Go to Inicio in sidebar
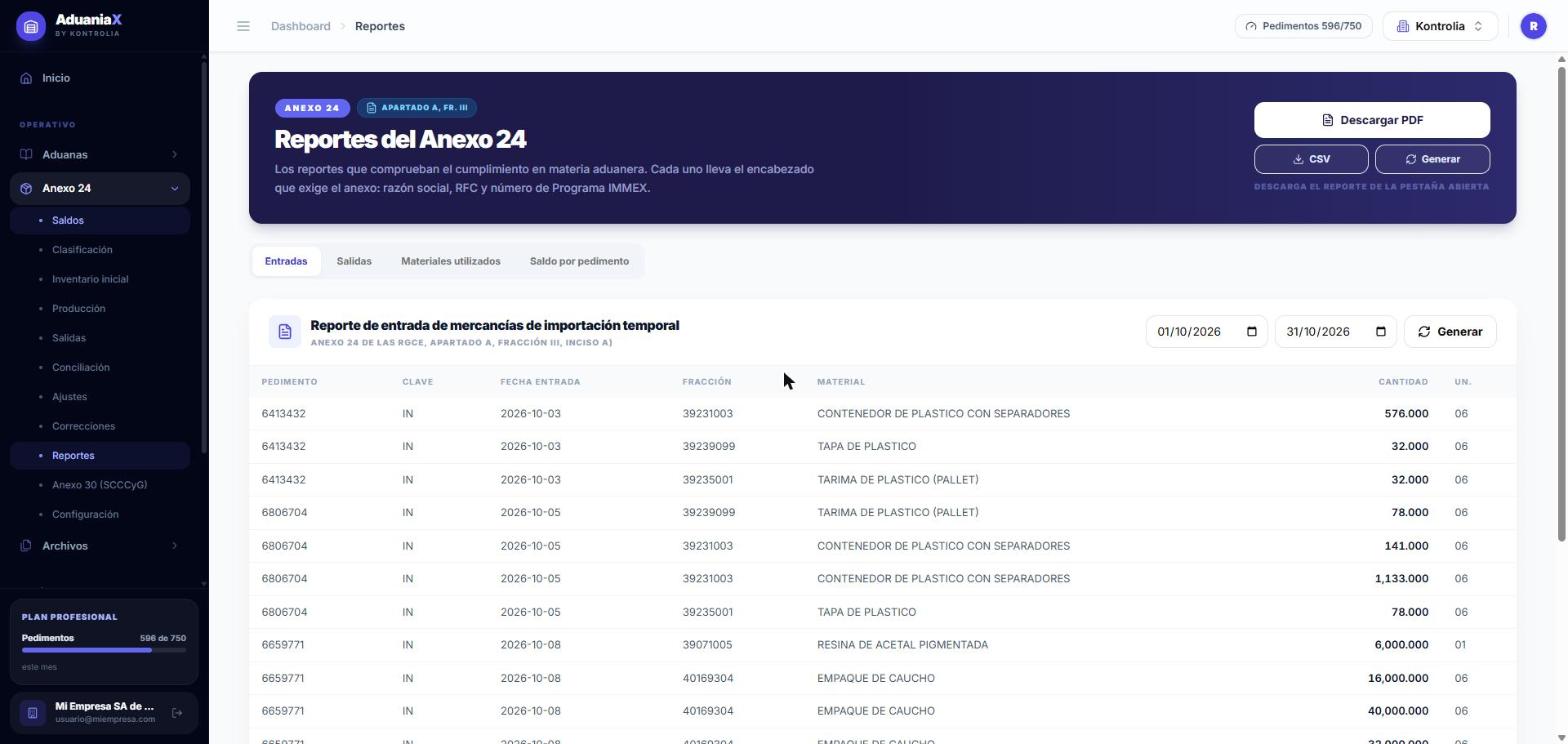Viewport: 1568px width, 744px height. (x=100, y=78)
